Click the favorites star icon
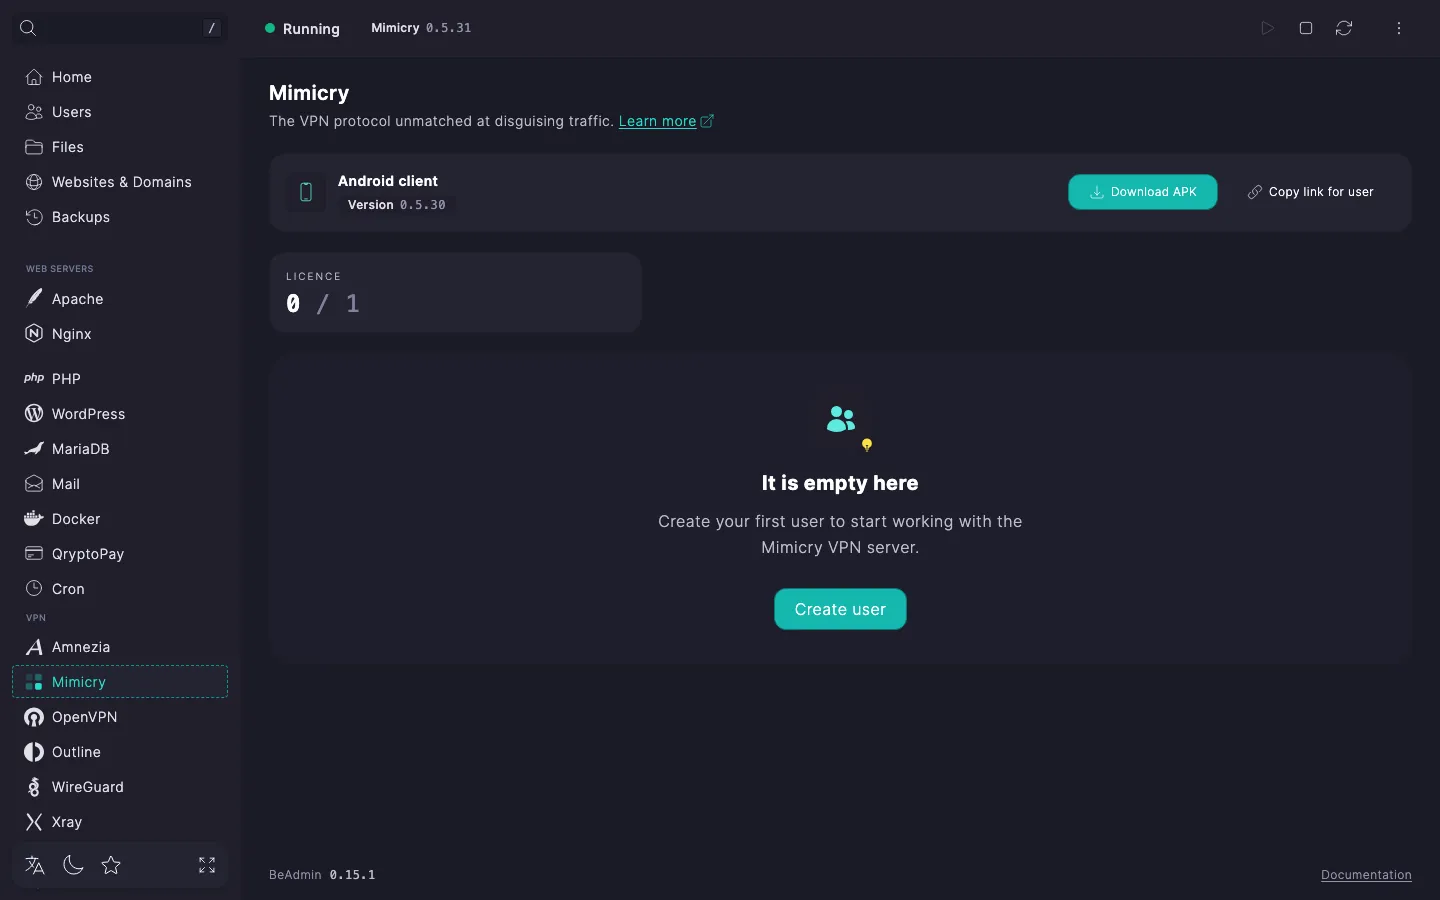This screenshot has height=900, width=1440. pyautogui.click(x=111, y=865)
